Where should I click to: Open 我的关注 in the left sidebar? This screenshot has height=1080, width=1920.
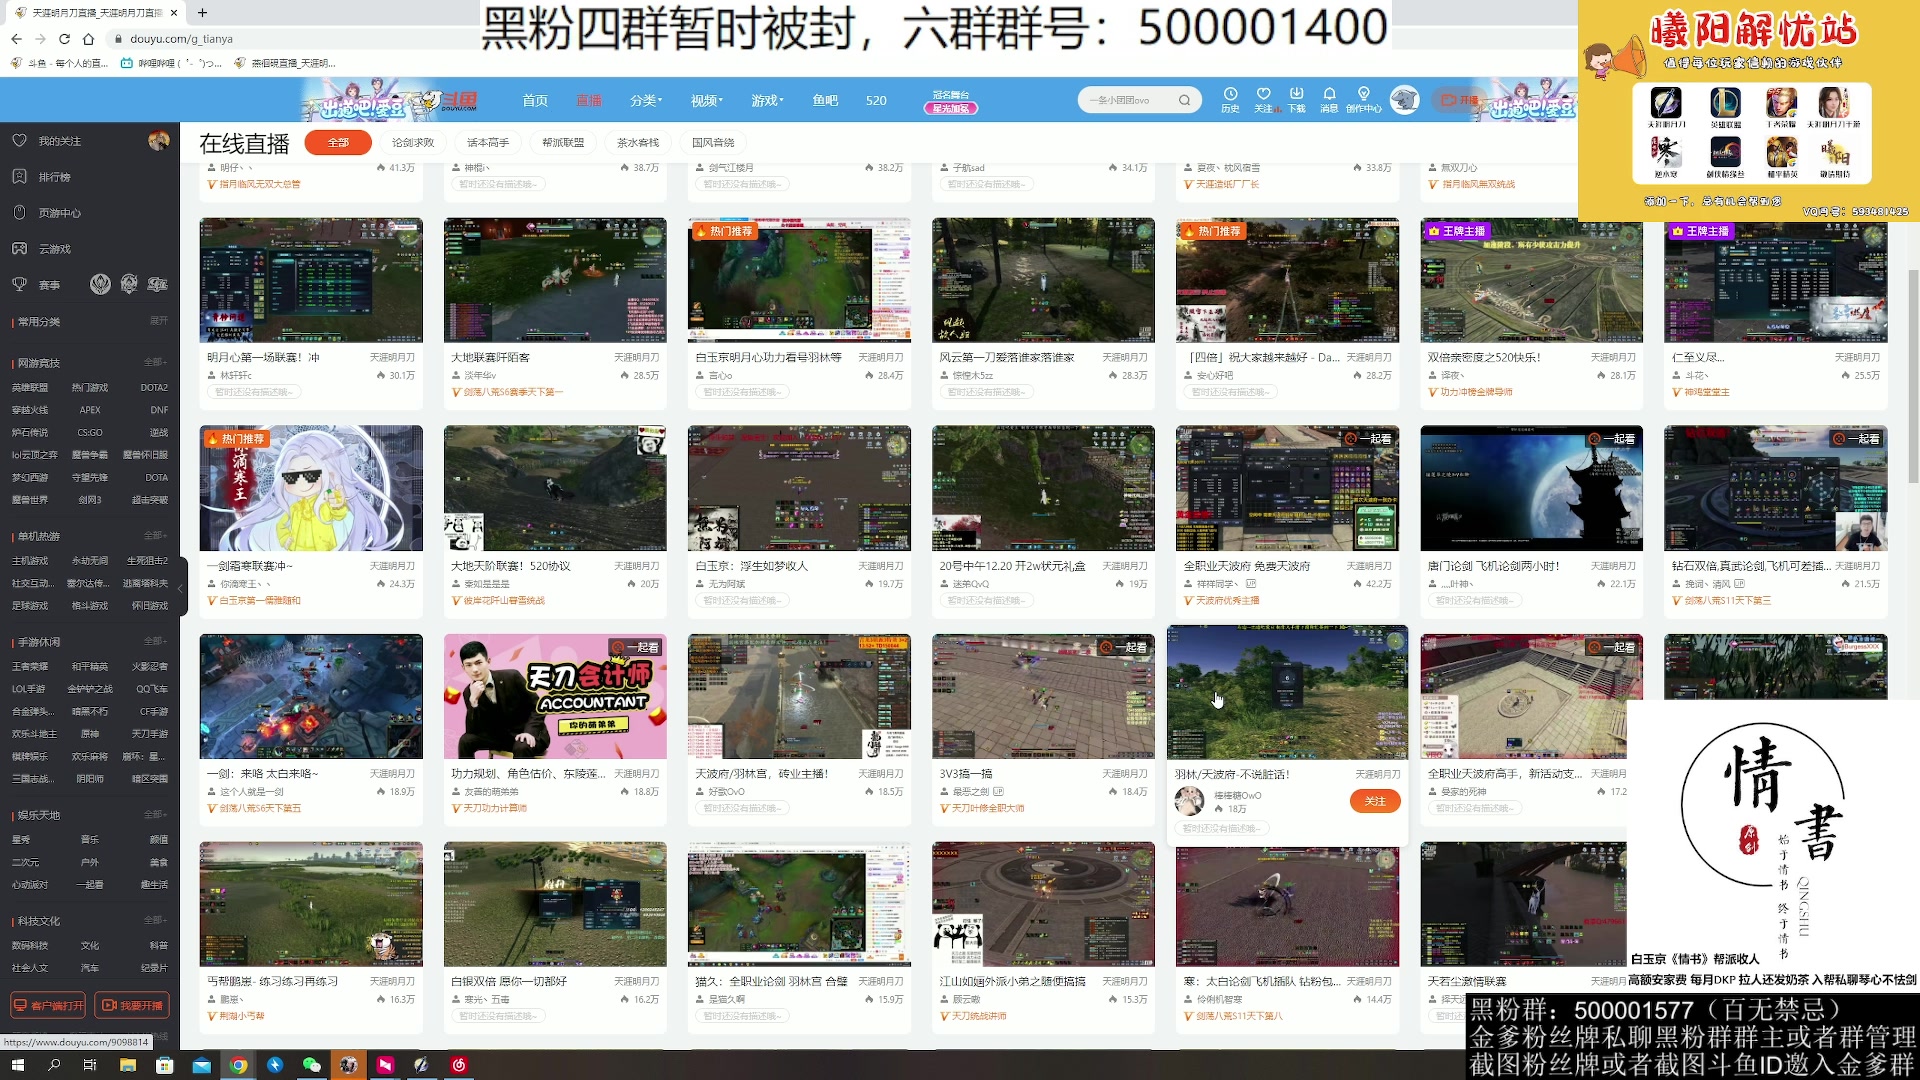[x=60, y=141]
